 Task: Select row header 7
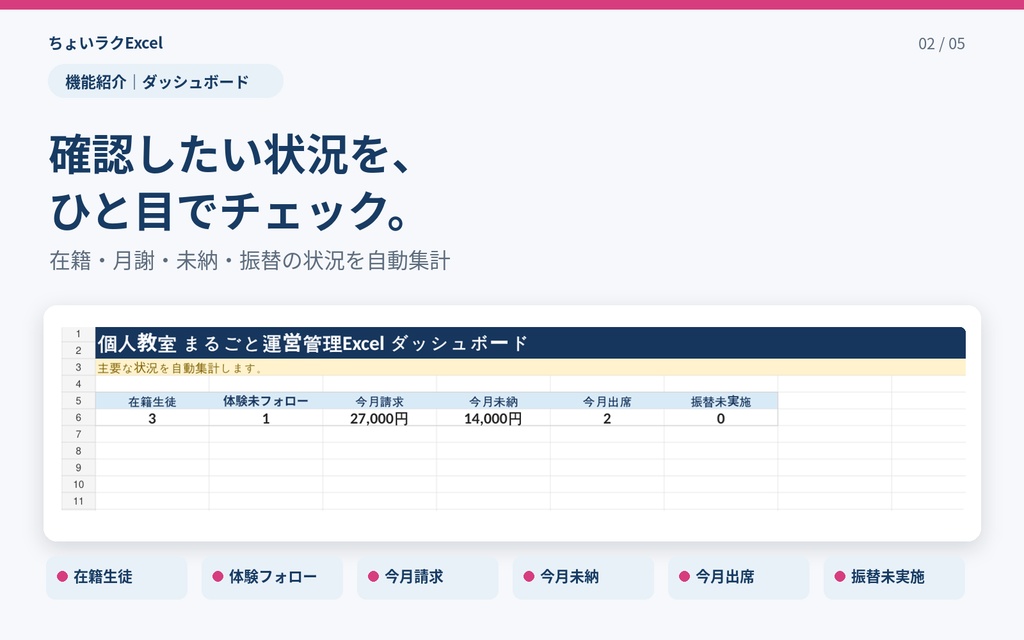(x=78, y=434)
